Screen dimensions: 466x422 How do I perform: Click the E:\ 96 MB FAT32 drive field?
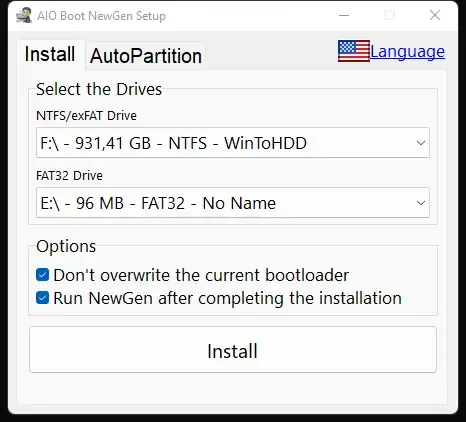click(x=233, y=203)
